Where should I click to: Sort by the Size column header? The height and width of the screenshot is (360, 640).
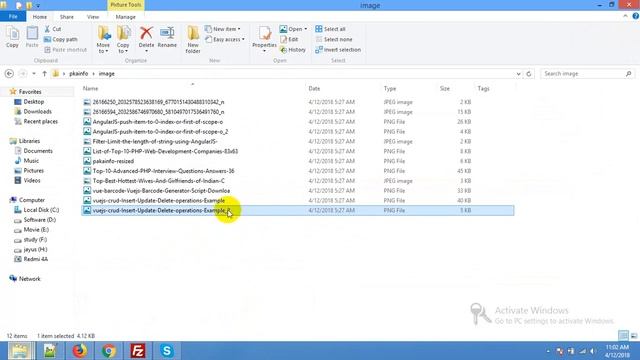[445, 88]
